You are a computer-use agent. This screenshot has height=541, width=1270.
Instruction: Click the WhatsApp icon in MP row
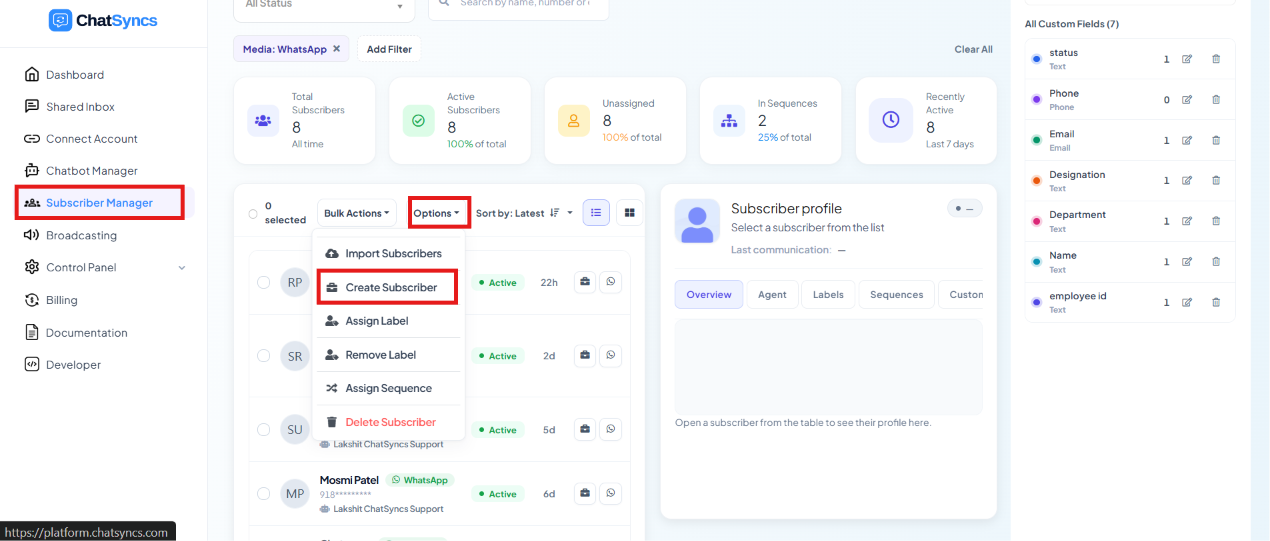611,493
